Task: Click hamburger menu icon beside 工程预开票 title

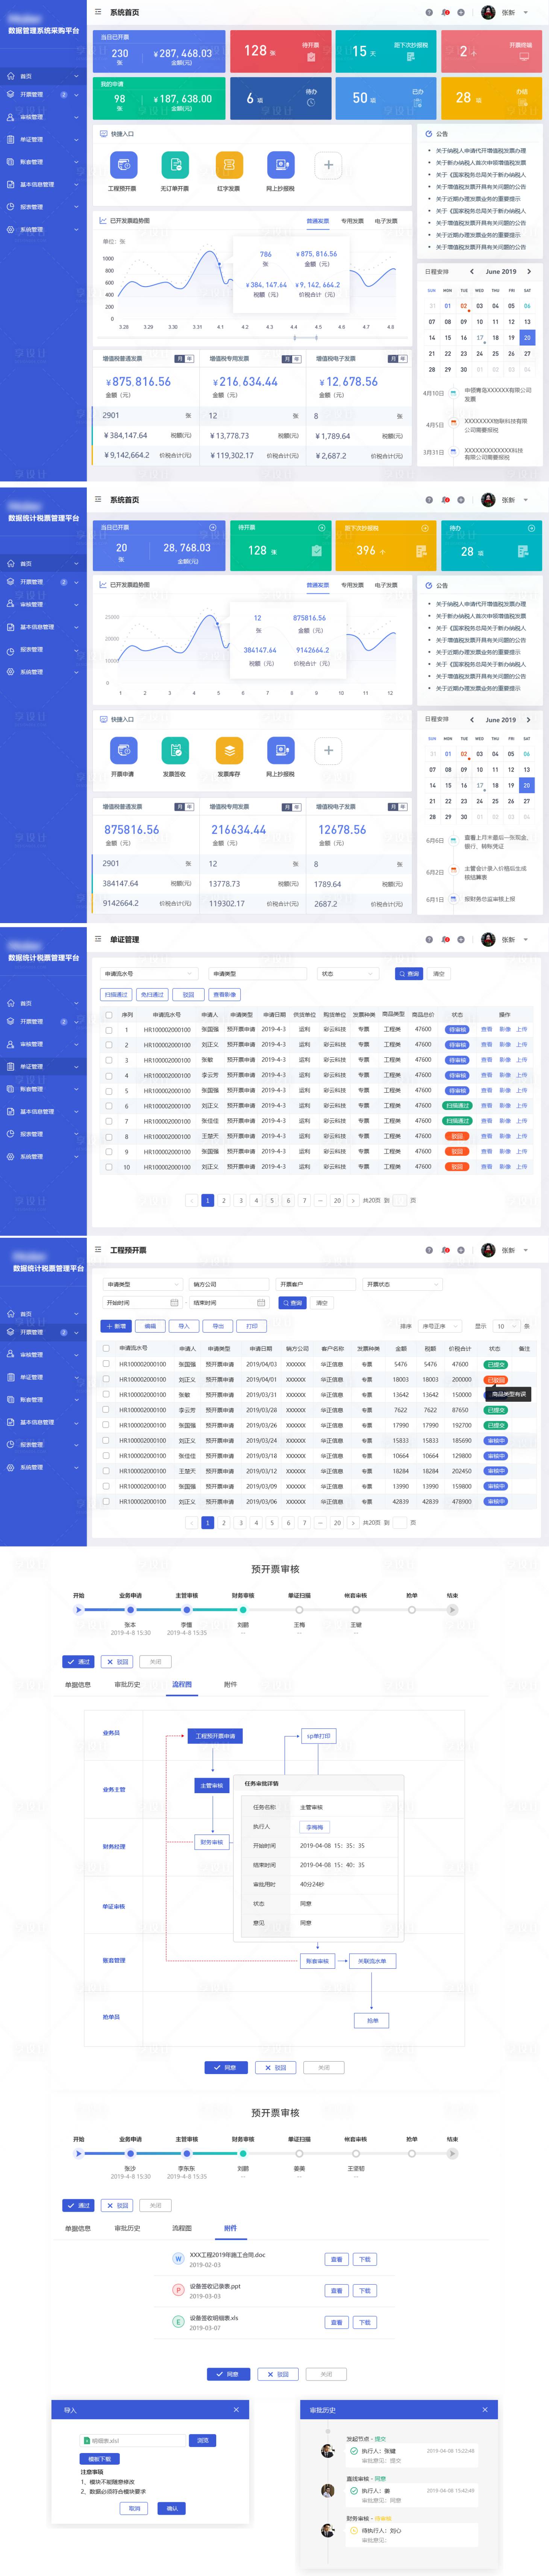Action: (98, 1250)
